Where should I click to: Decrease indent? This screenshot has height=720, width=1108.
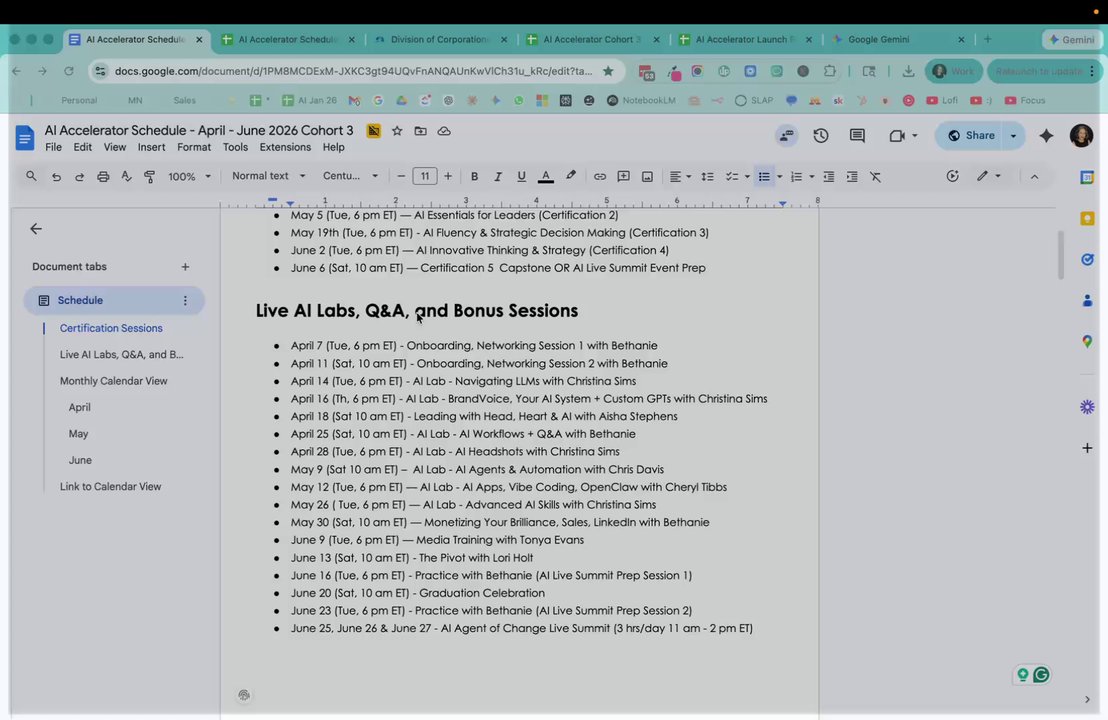(828, 177)
